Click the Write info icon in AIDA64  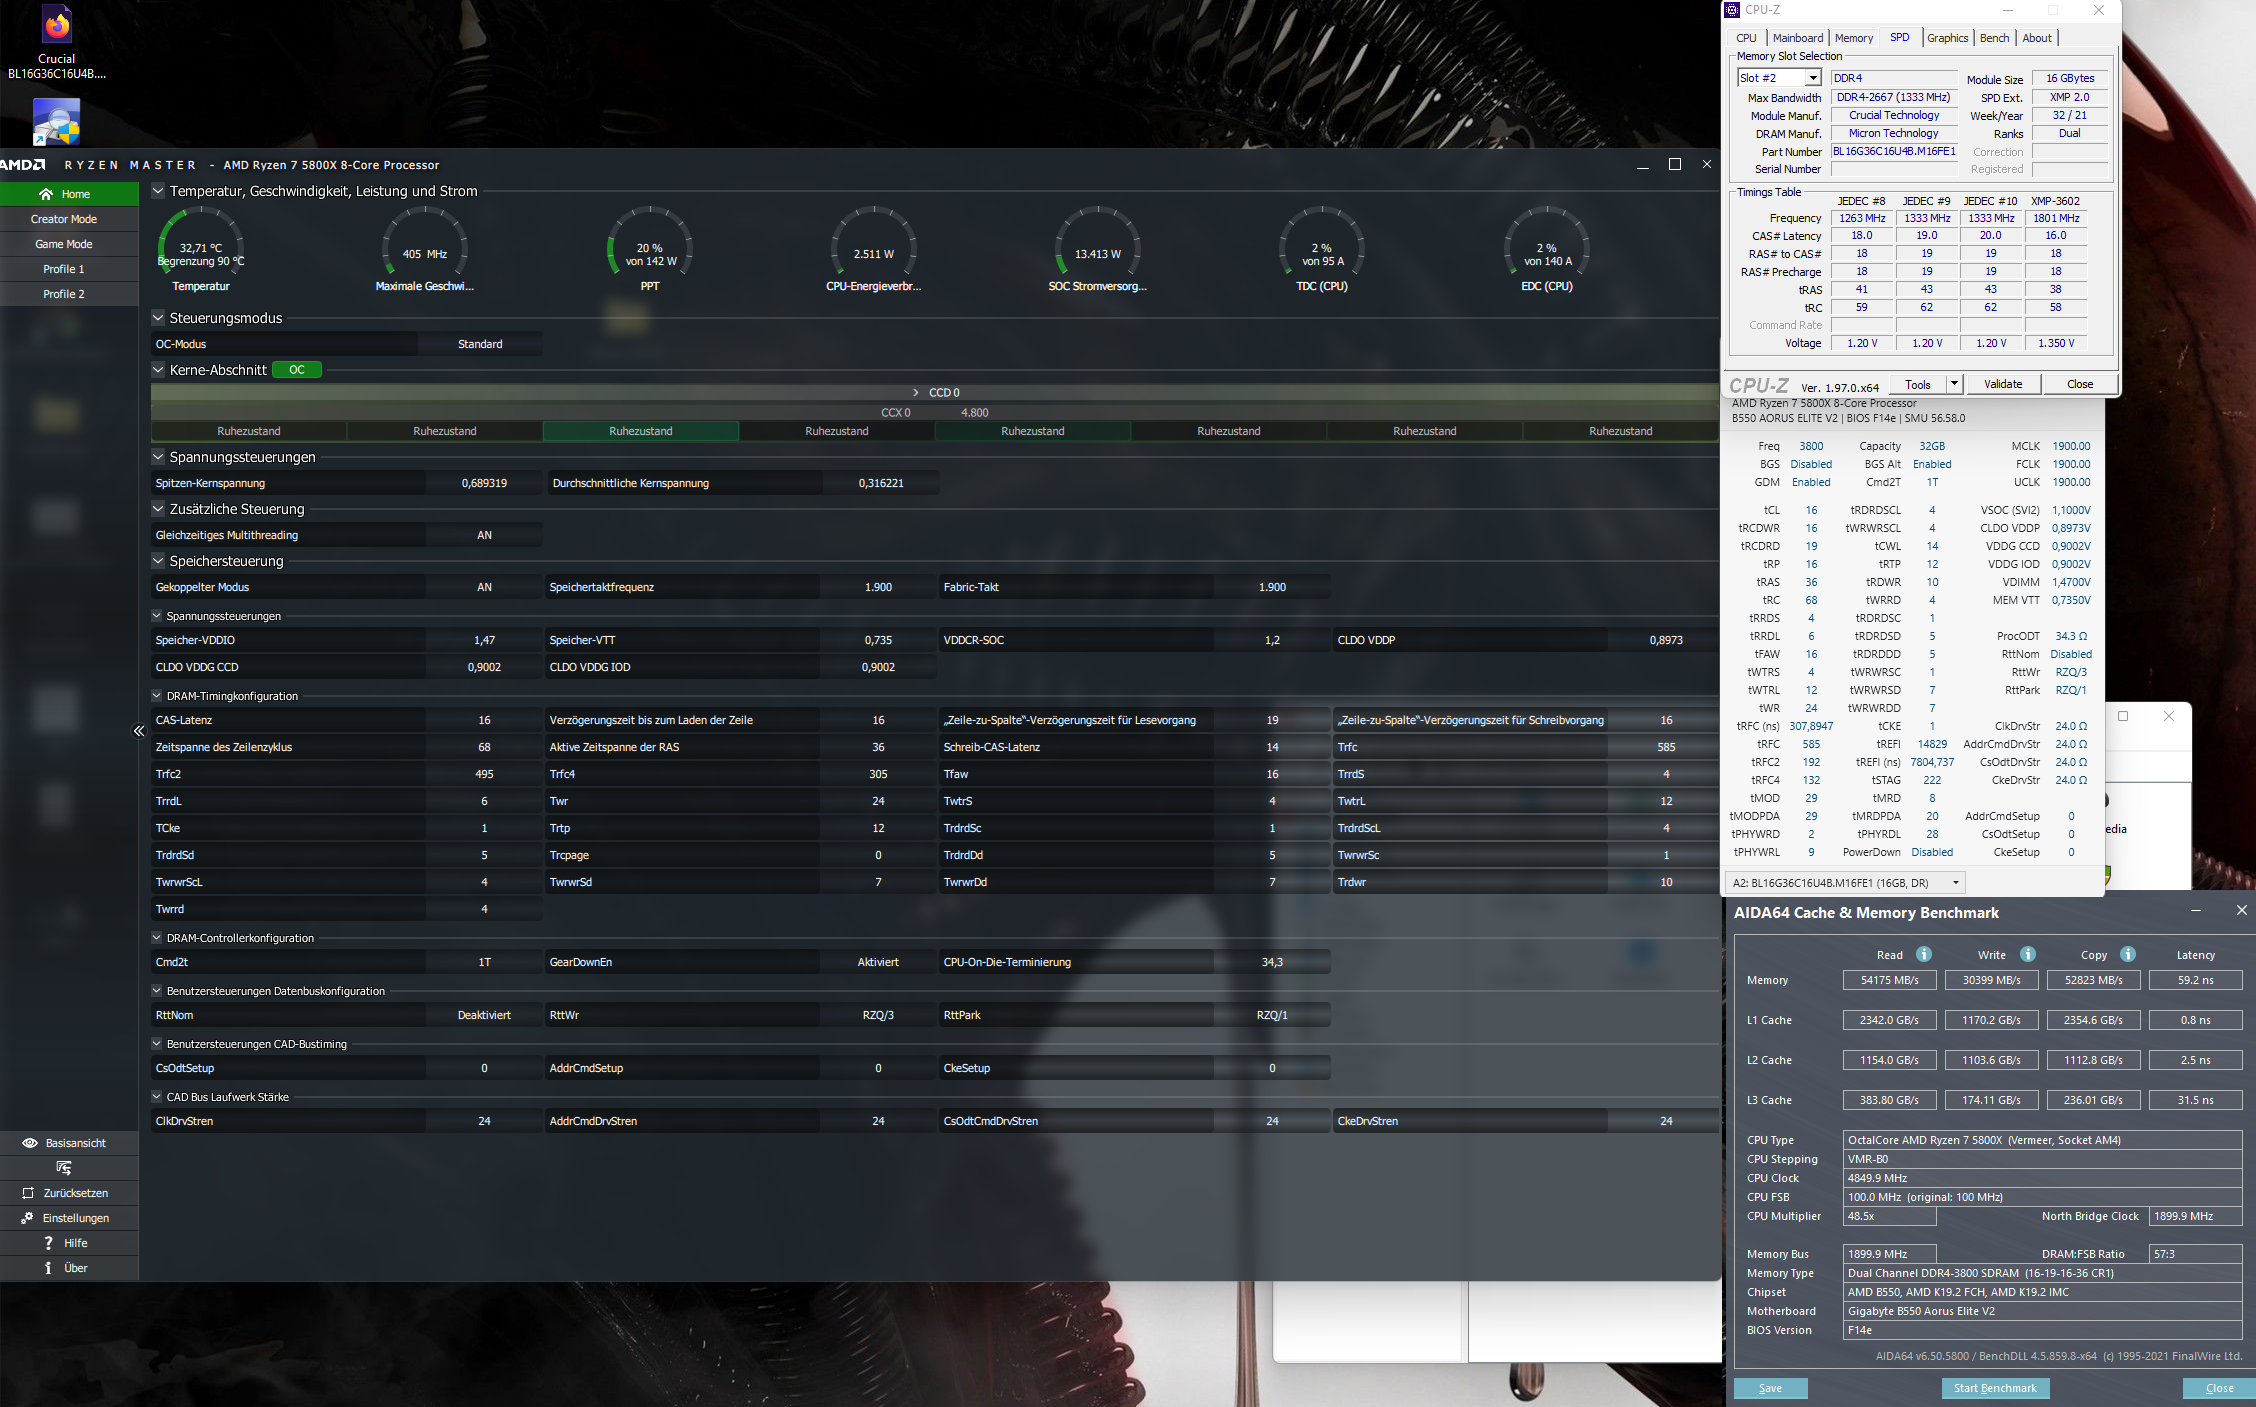(2027, 954)
